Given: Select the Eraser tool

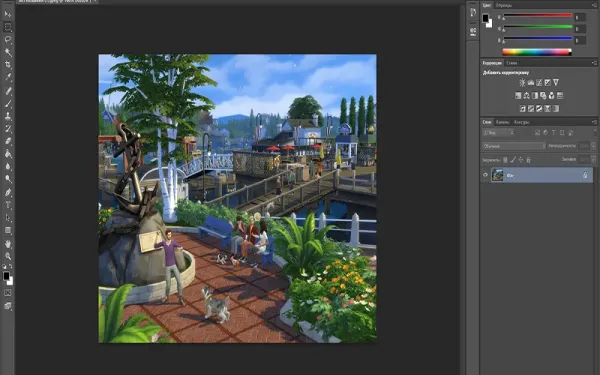Looking at the screenshot, I should (8, 141).
